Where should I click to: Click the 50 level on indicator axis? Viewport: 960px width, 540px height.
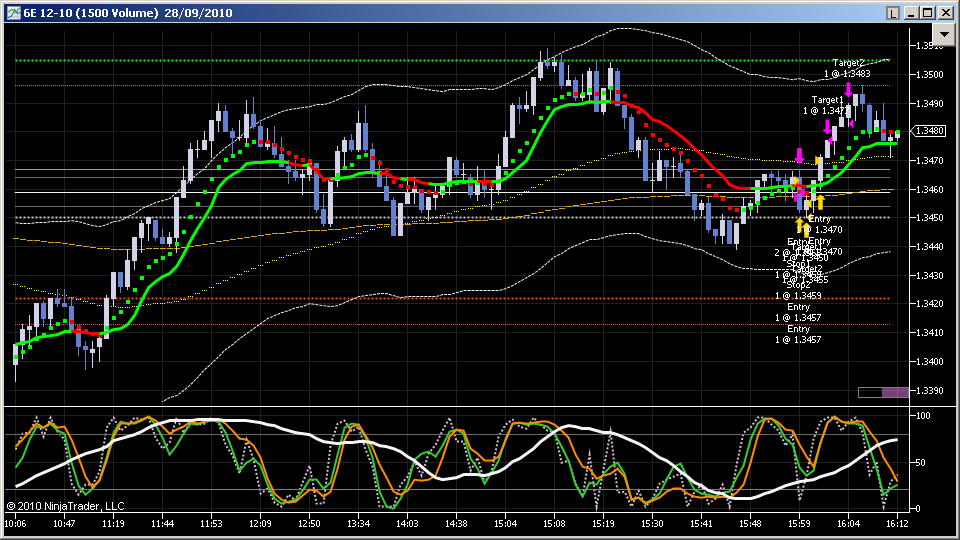point(920,462)
